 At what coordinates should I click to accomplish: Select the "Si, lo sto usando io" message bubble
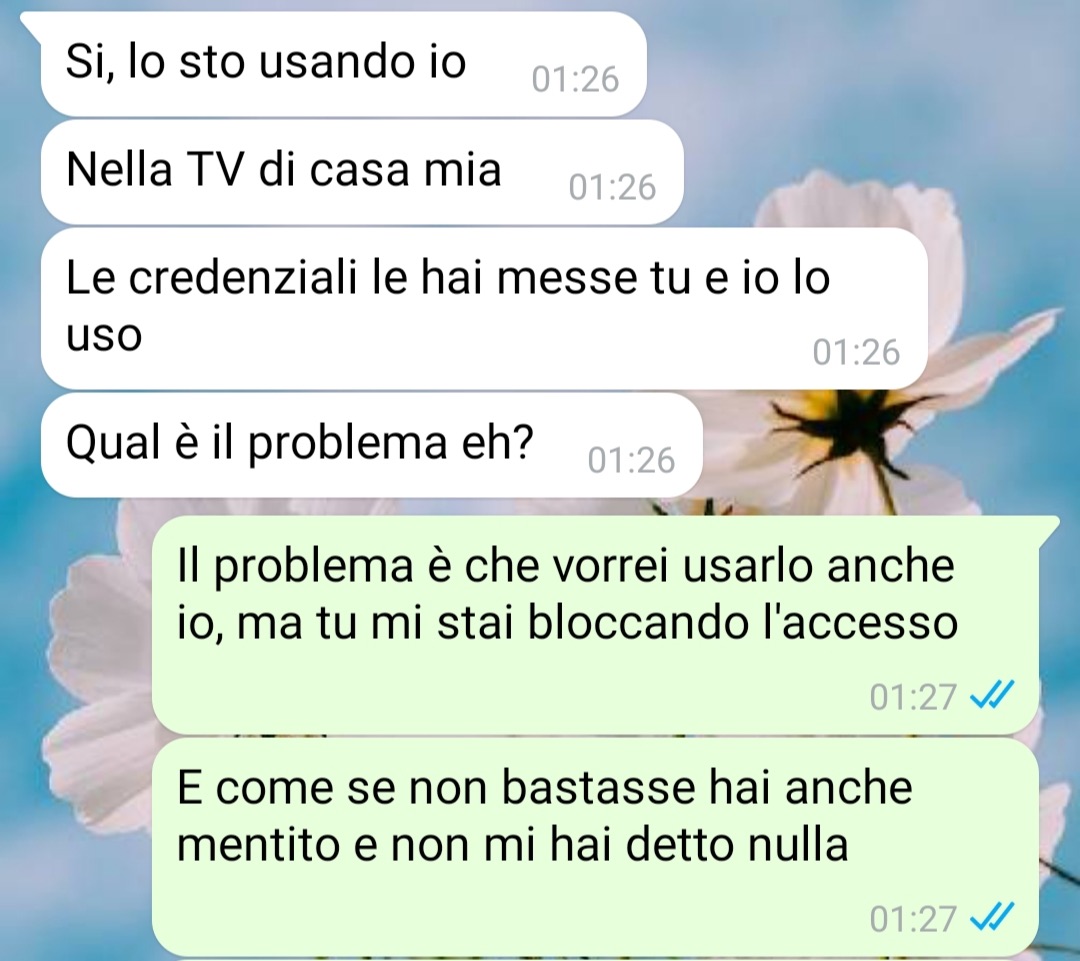tap(344, 64)
